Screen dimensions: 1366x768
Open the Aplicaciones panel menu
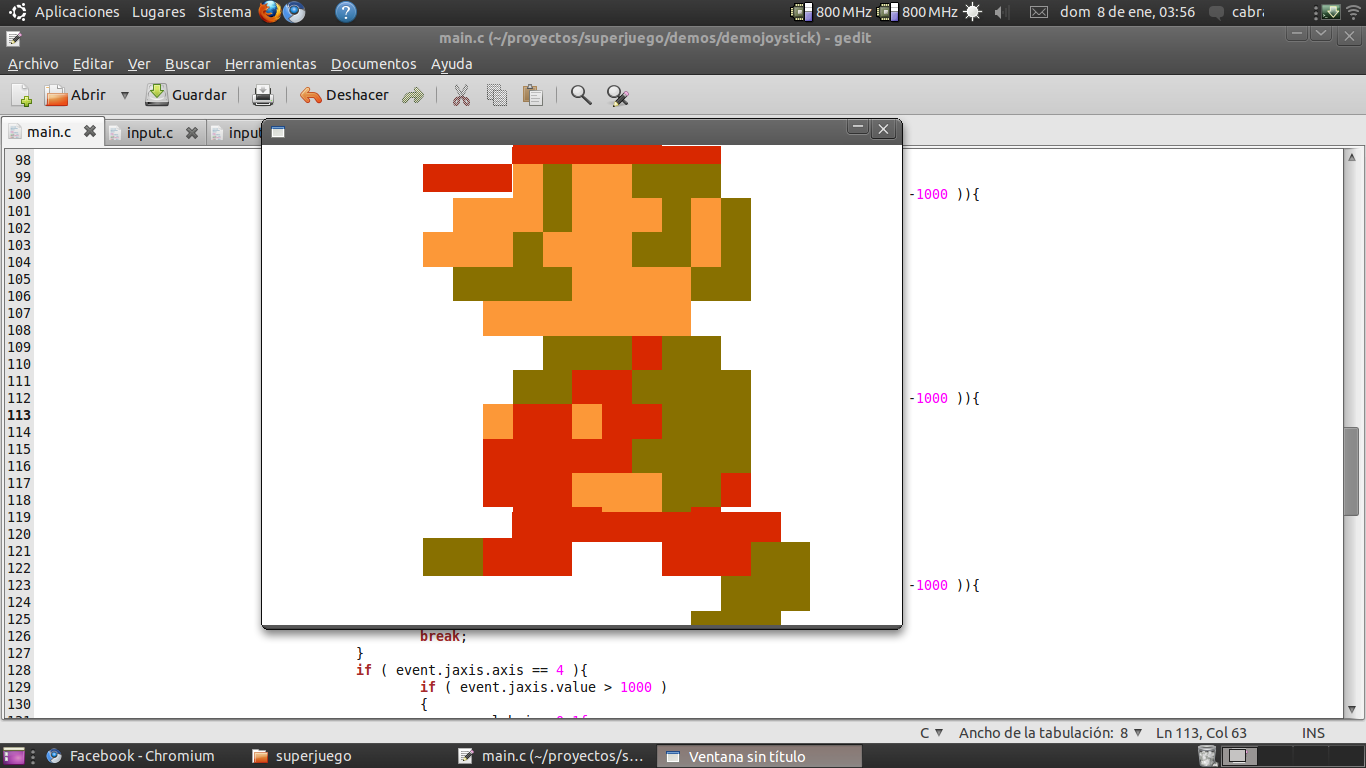coord(77,12)
